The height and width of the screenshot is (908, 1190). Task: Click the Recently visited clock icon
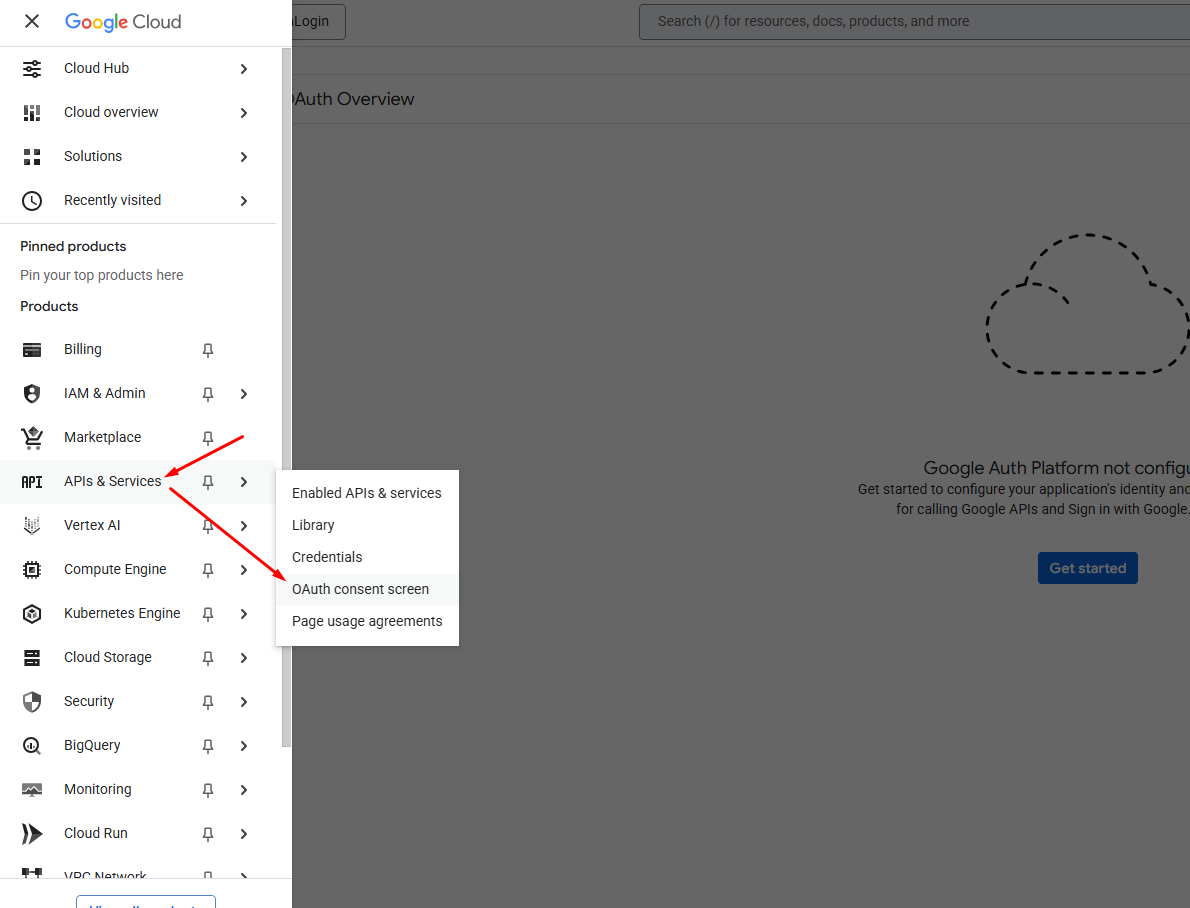[32, 200]
